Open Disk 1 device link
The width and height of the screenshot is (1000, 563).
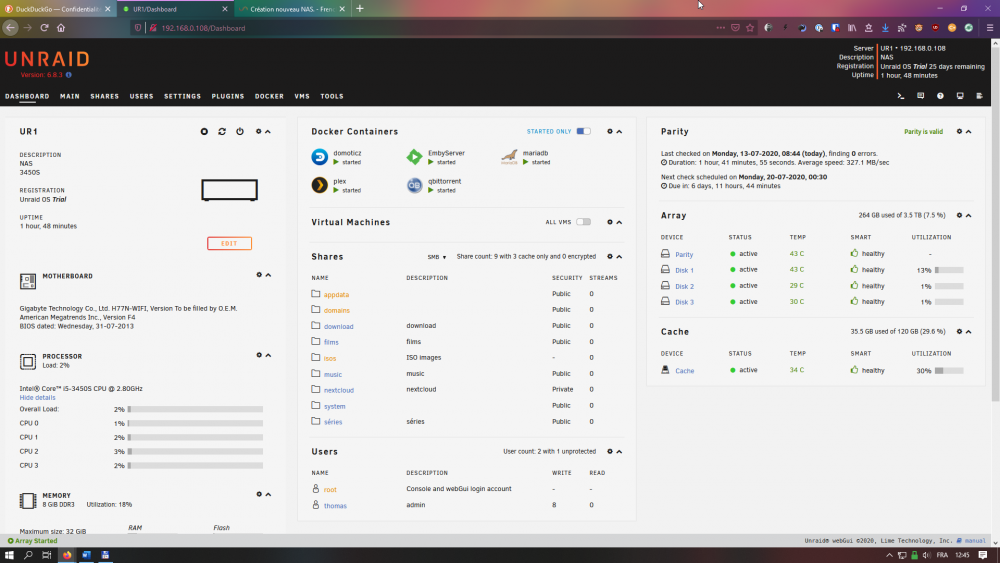(x=684, y=270)
